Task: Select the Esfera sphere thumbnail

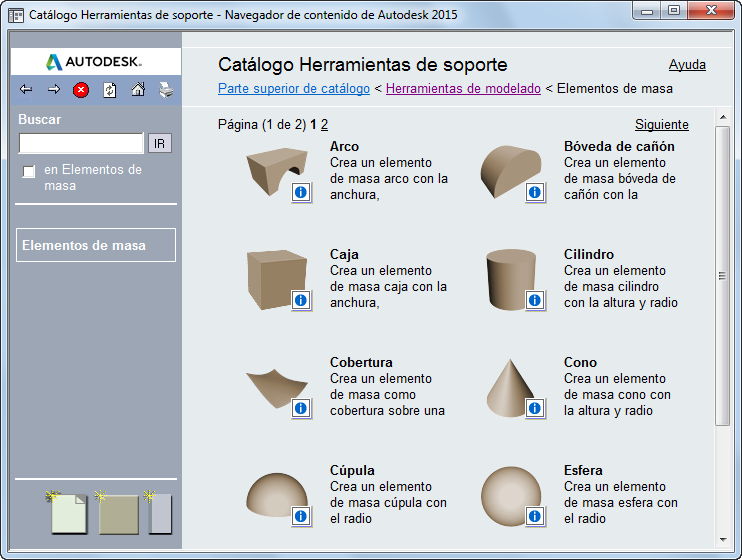Action: coord(511,497)
